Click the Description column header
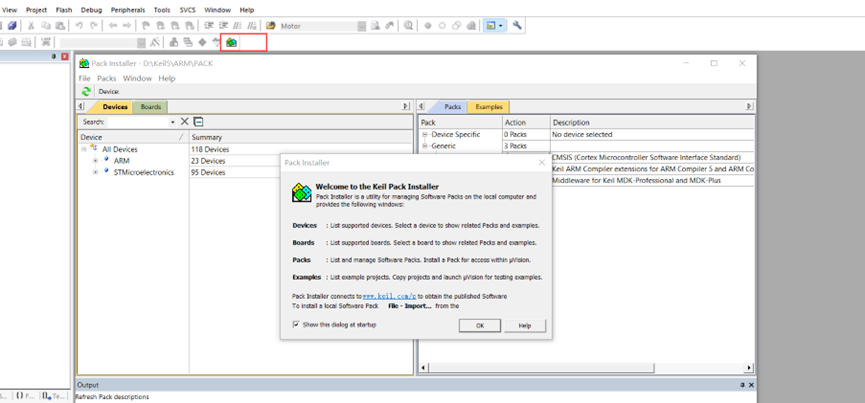Screen dimensions: 865x403 (x=652, y=122)
